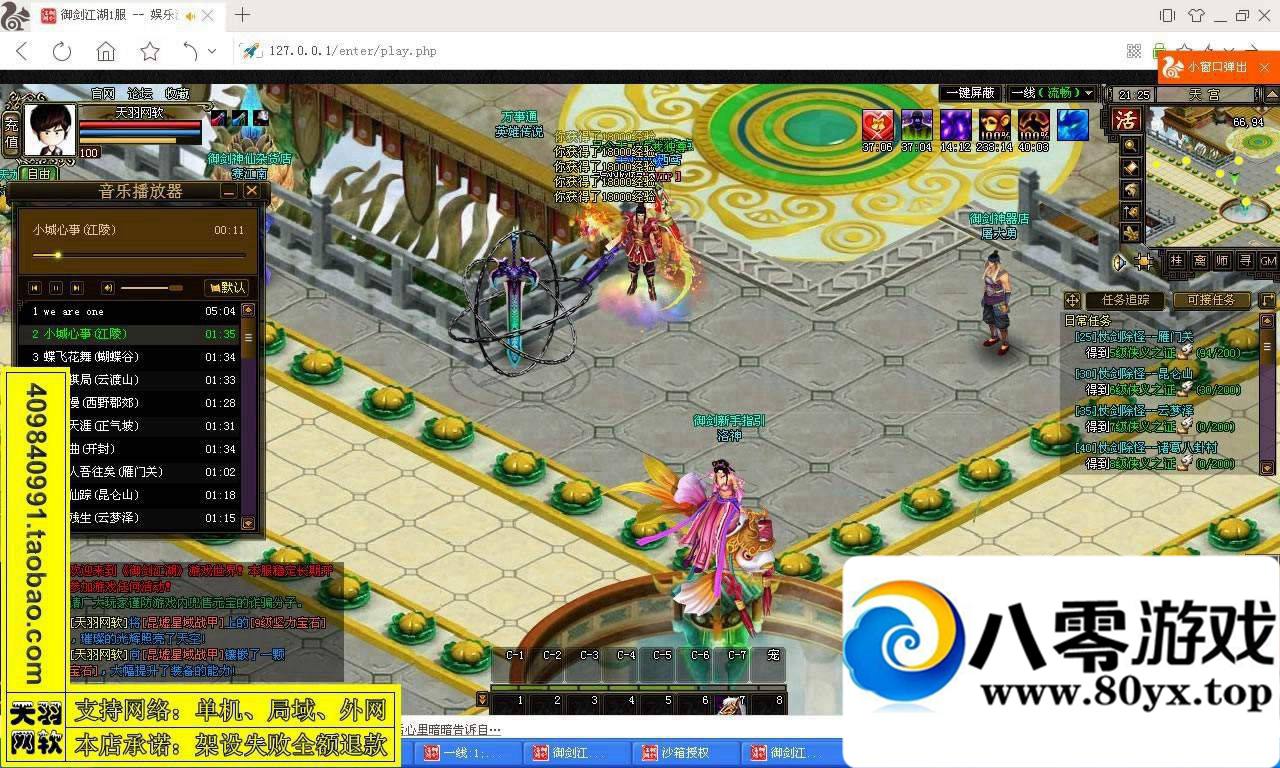Click the meditating figure buff 40:03

pyautogui.click(x=1033, y=124)
